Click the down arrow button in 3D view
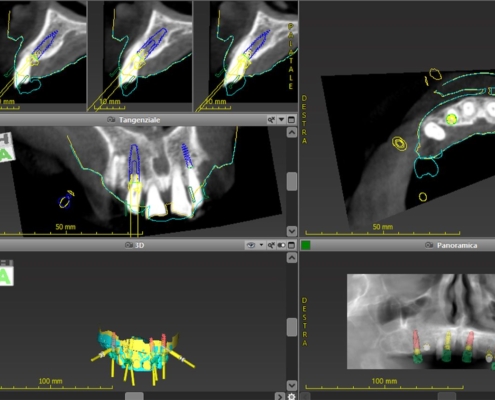The width and height of the screenshot is (495, 400). click(x=292, y=386)
